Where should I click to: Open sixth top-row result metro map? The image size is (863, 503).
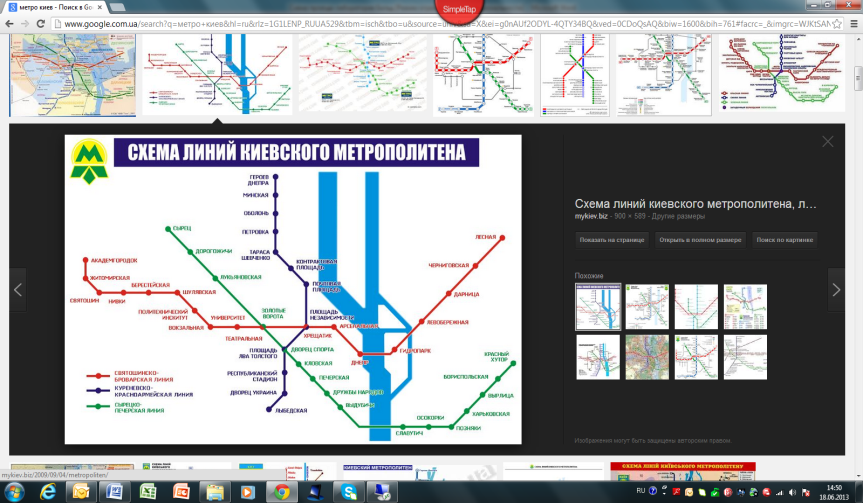coord(664,75)
